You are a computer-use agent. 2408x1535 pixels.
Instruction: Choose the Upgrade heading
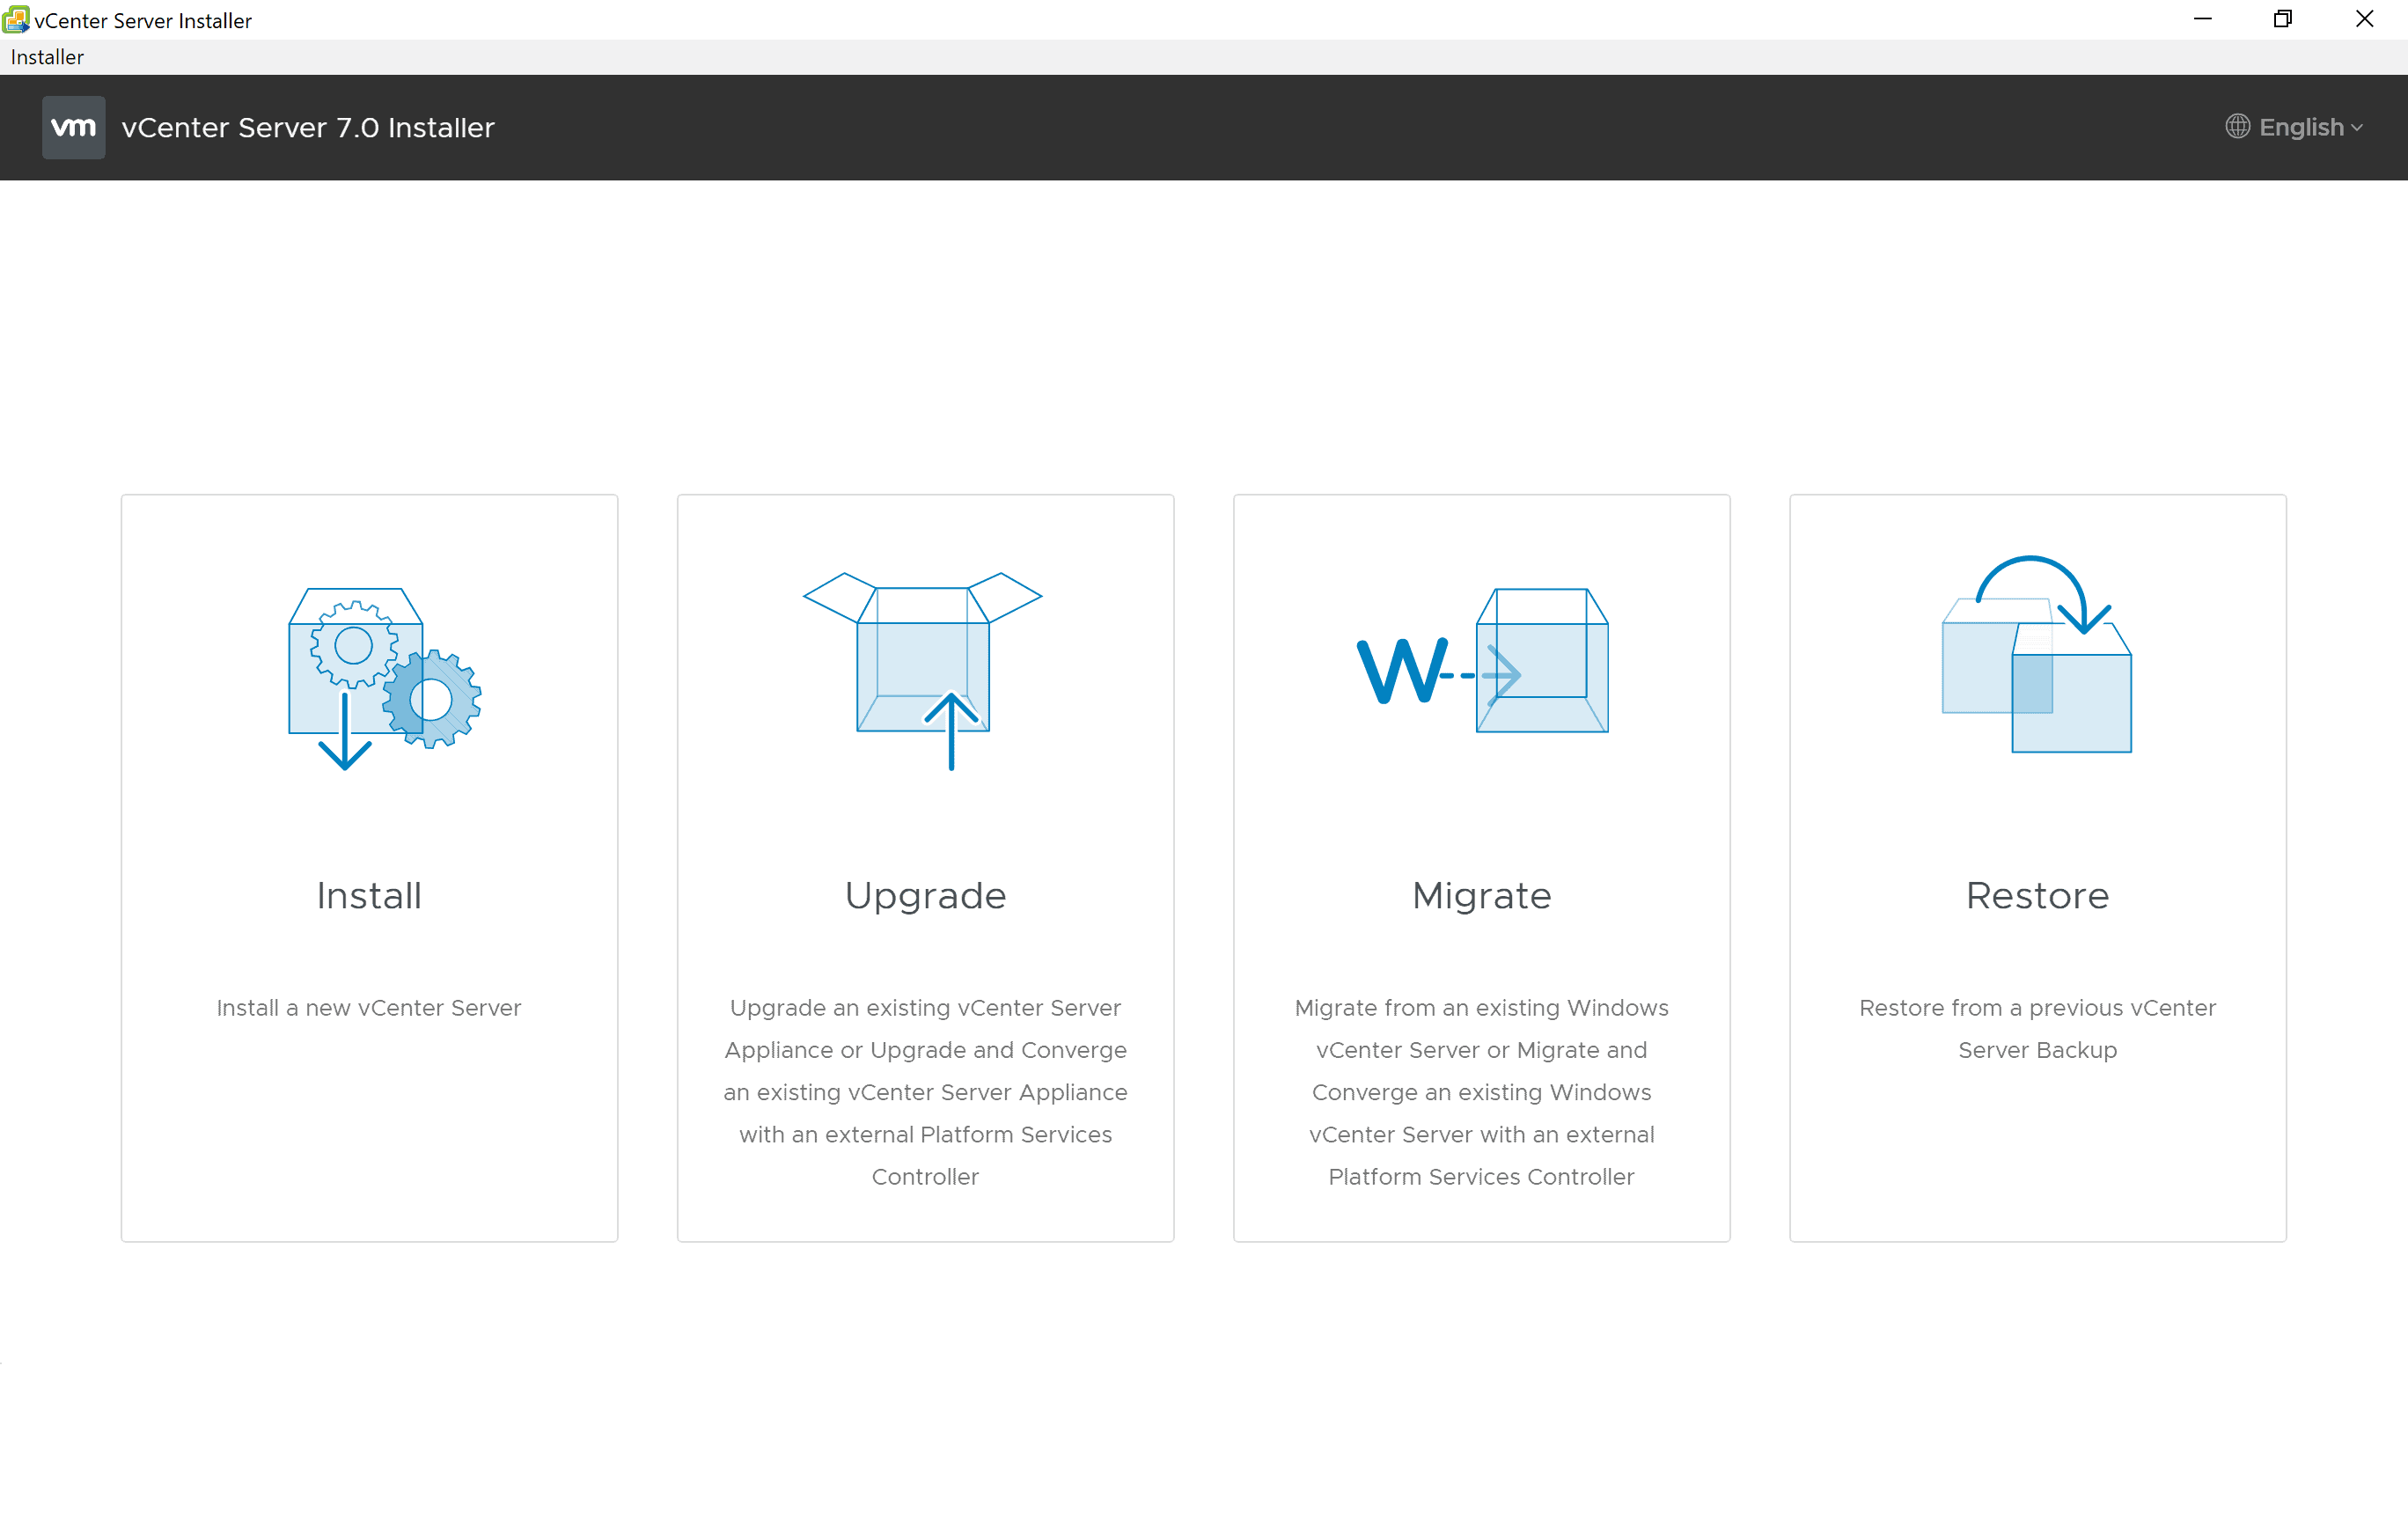[x=925, y=898]
